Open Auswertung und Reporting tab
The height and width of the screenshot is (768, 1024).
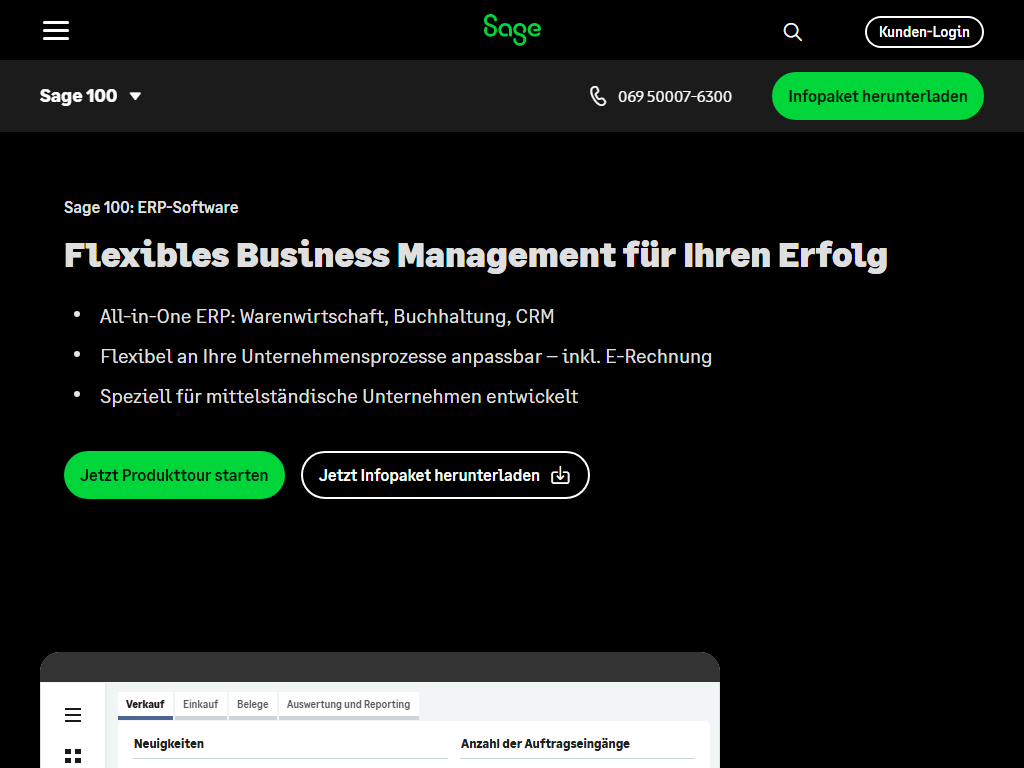coord(348,705)
